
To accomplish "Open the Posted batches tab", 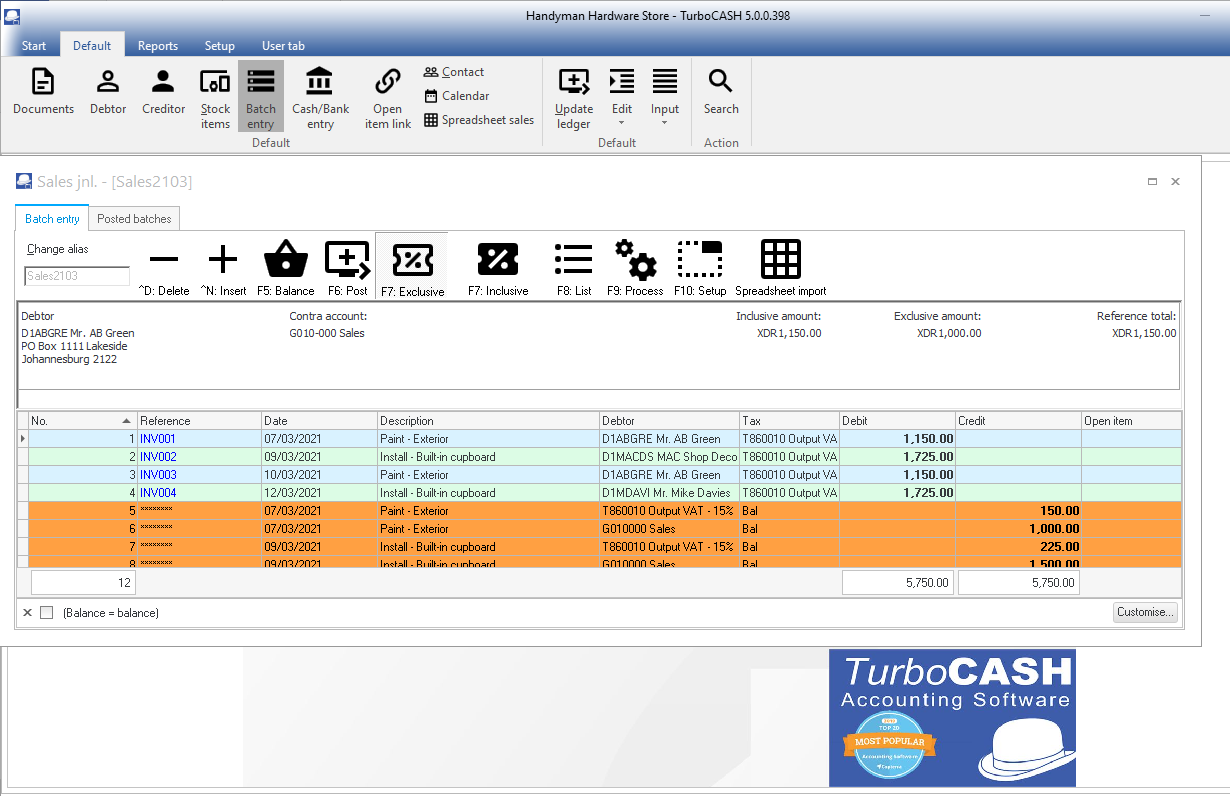I will point(134,219).
